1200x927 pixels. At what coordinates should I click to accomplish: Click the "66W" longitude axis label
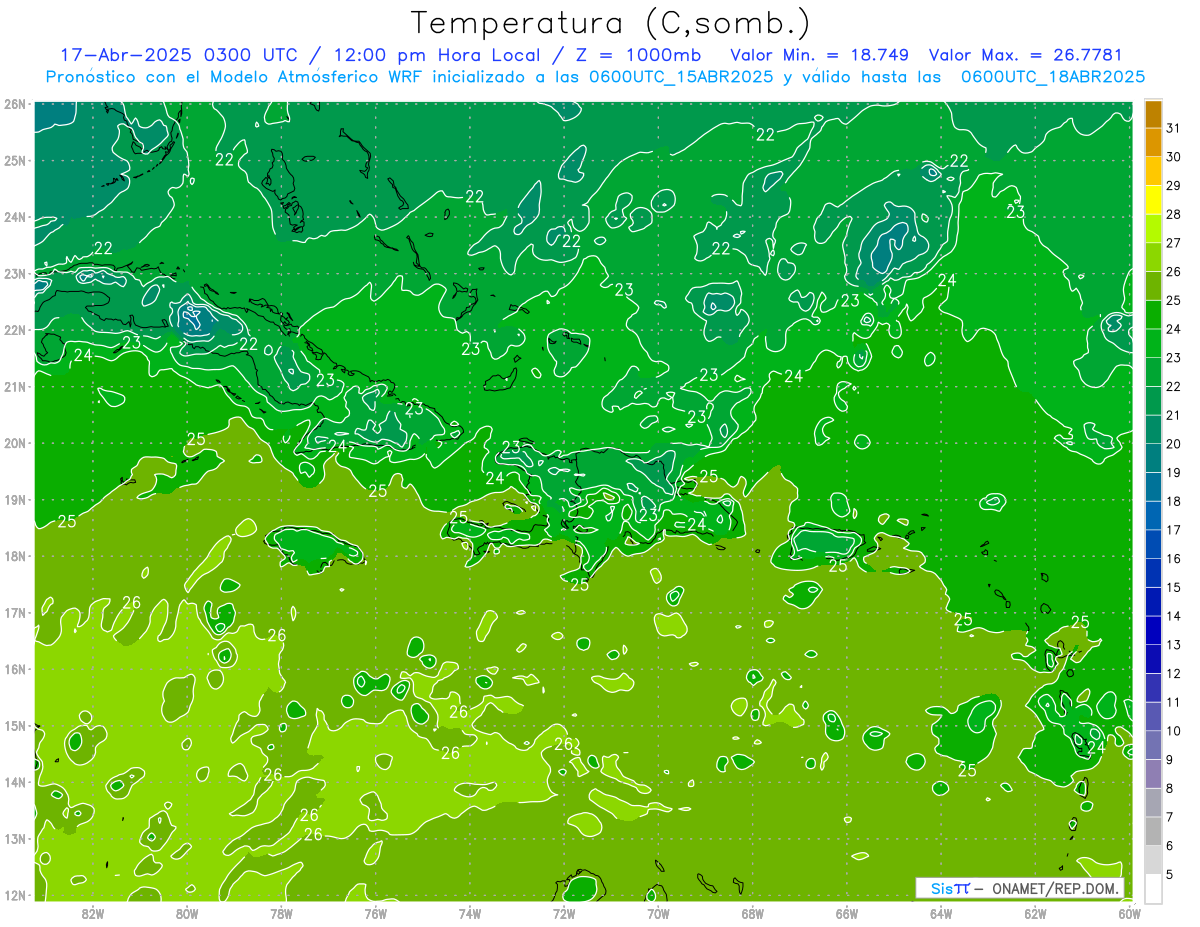[x=847, y=913]
